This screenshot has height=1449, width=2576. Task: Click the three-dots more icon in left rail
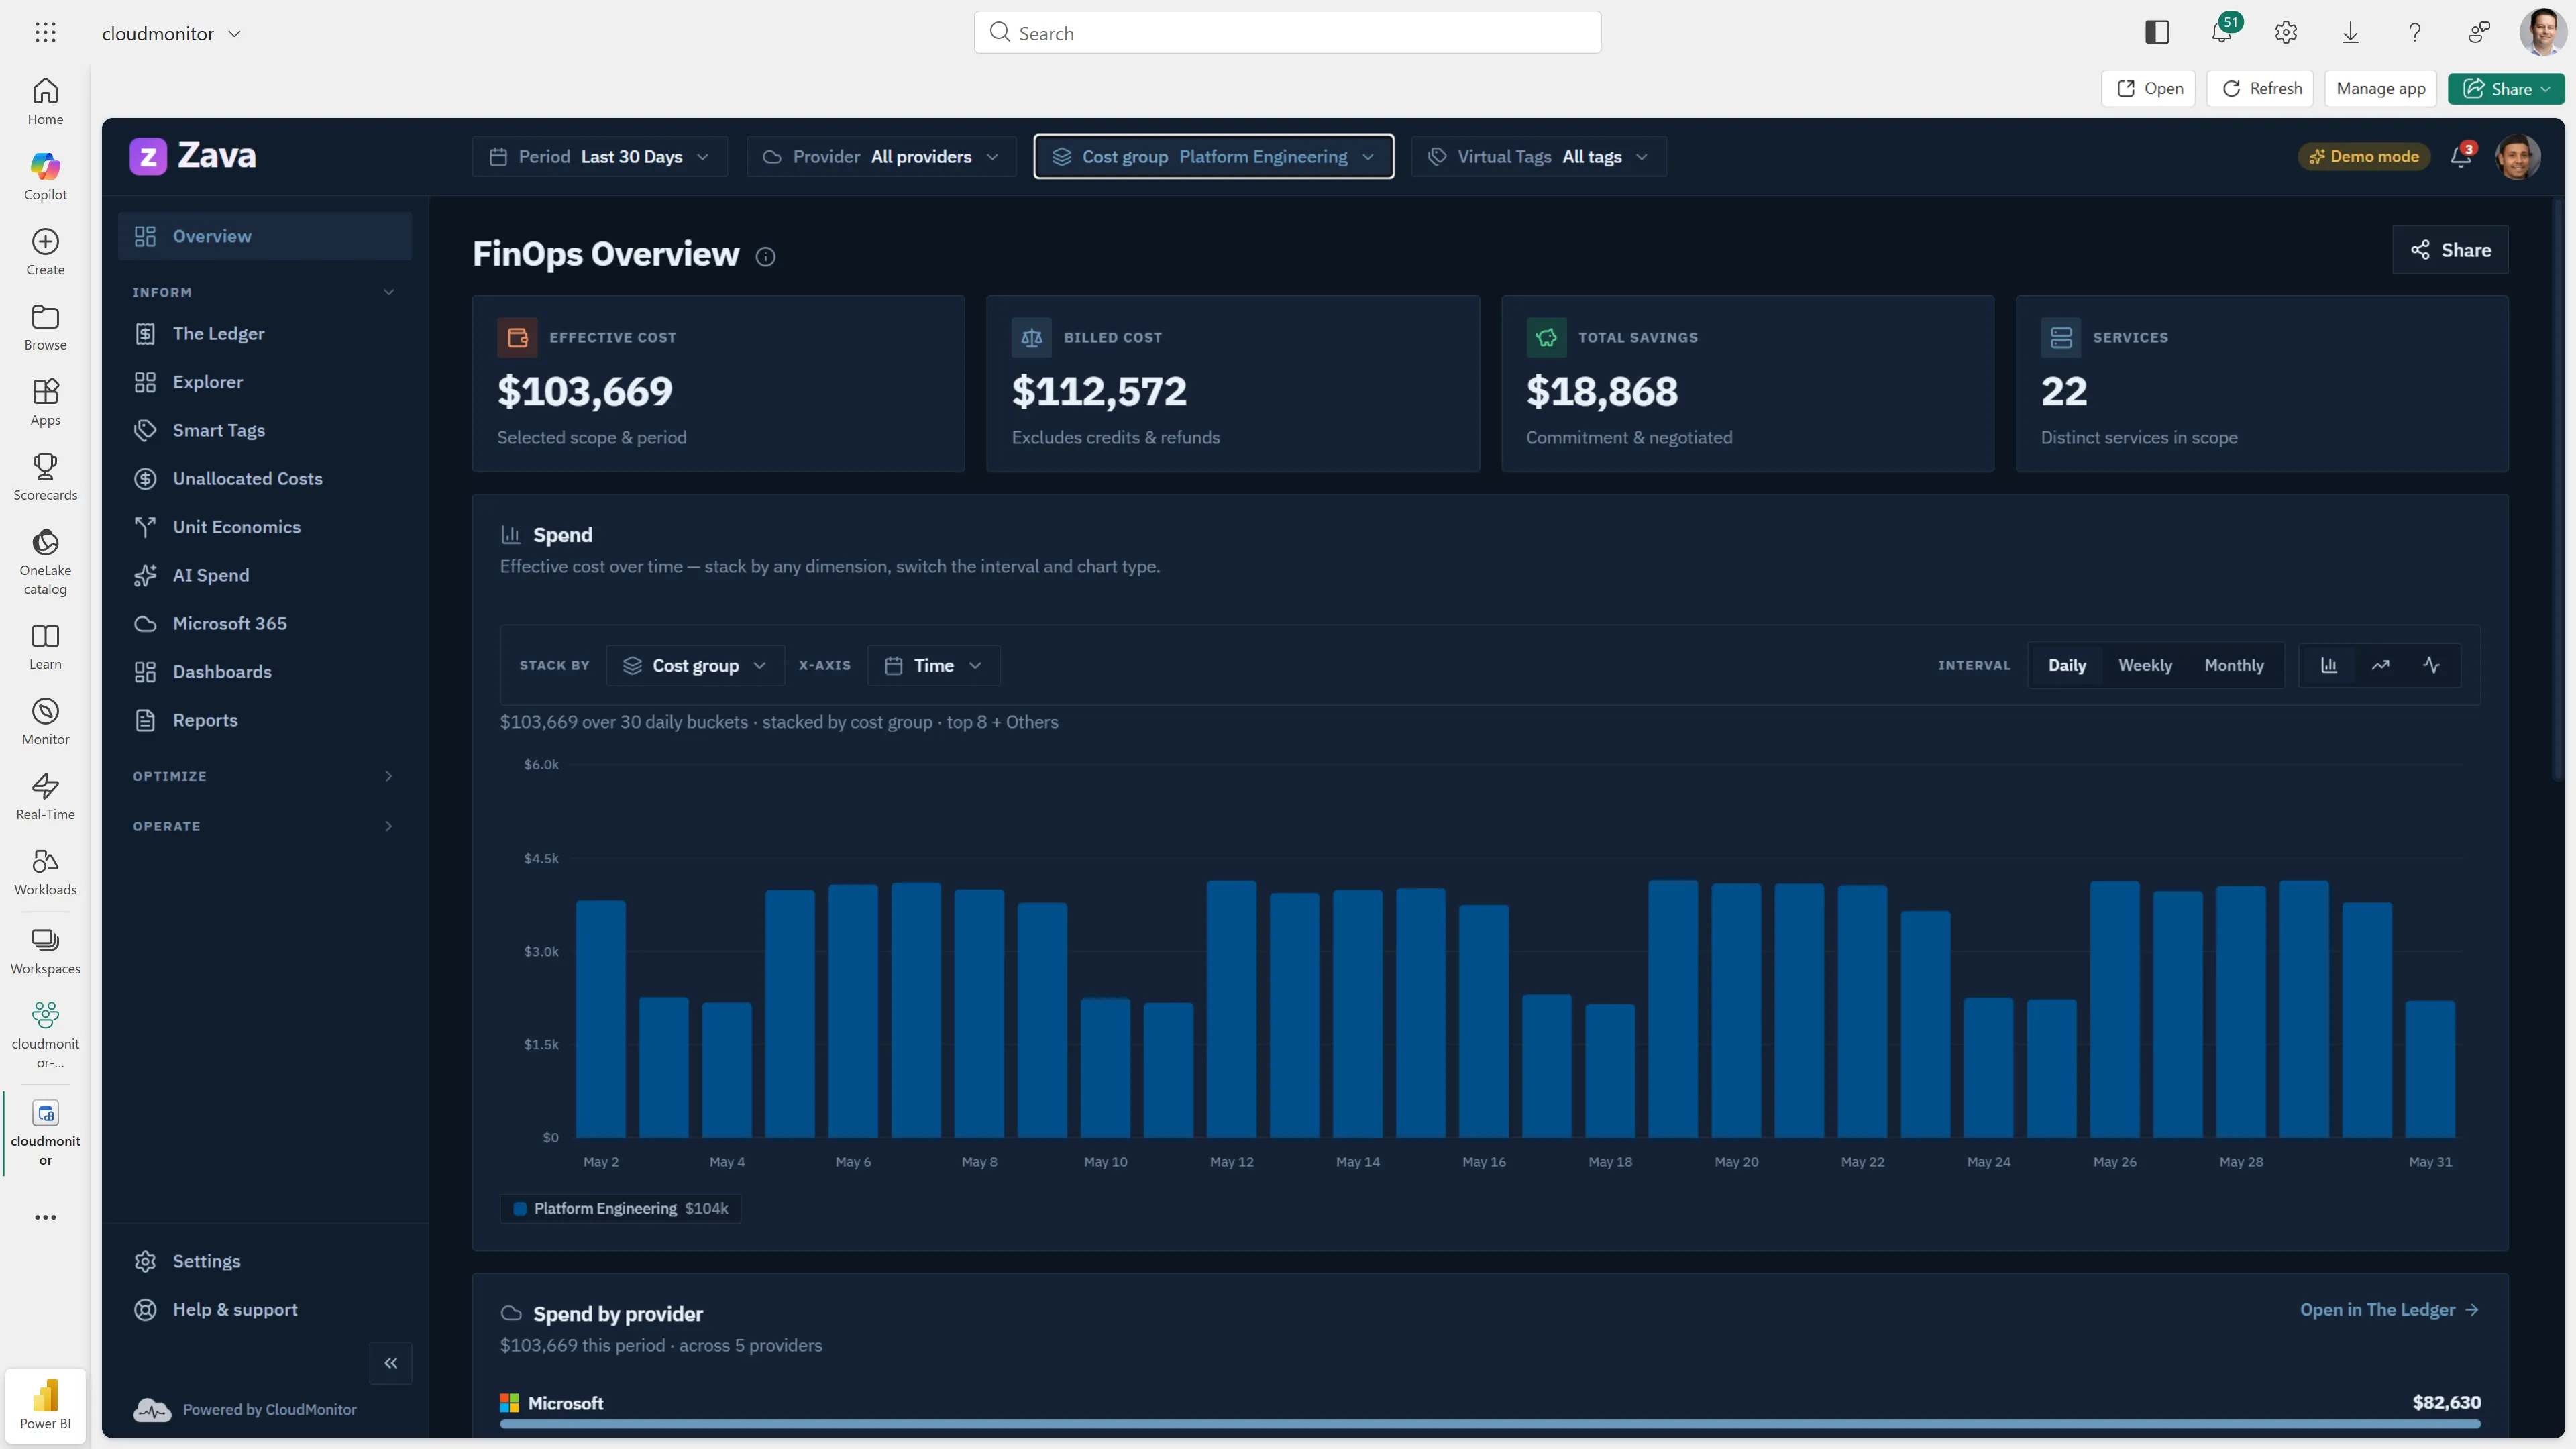[x=45, y=1217]
